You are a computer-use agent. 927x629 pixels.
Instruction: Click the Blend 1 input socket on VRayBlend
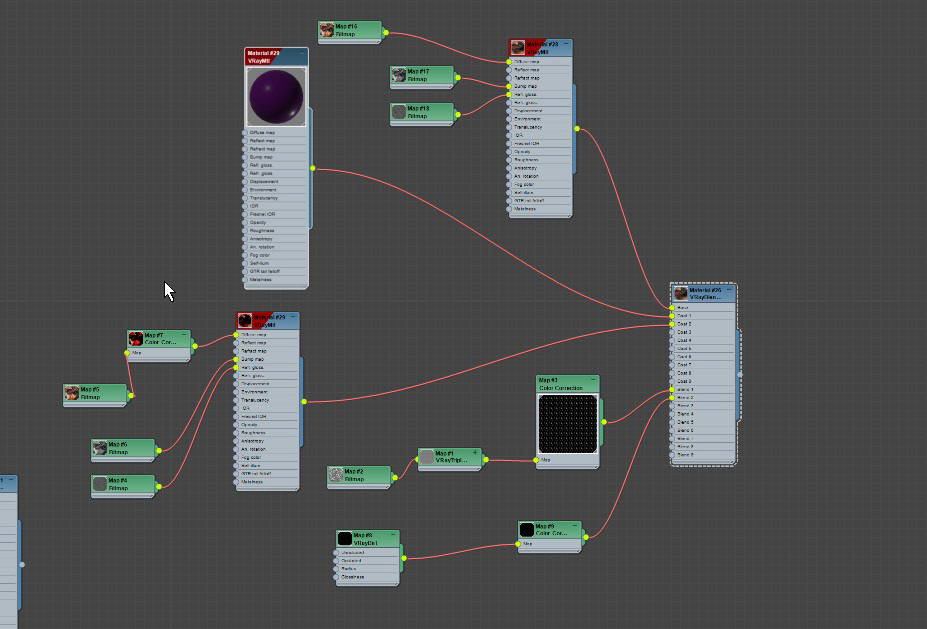[x=672, y=390]
